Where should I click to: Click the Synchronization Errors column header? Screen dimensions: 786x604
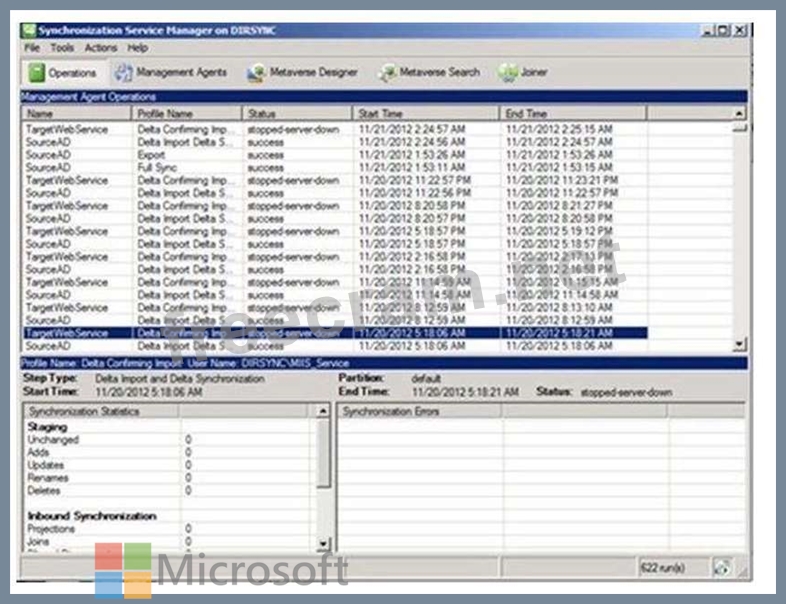click(420, 411)
